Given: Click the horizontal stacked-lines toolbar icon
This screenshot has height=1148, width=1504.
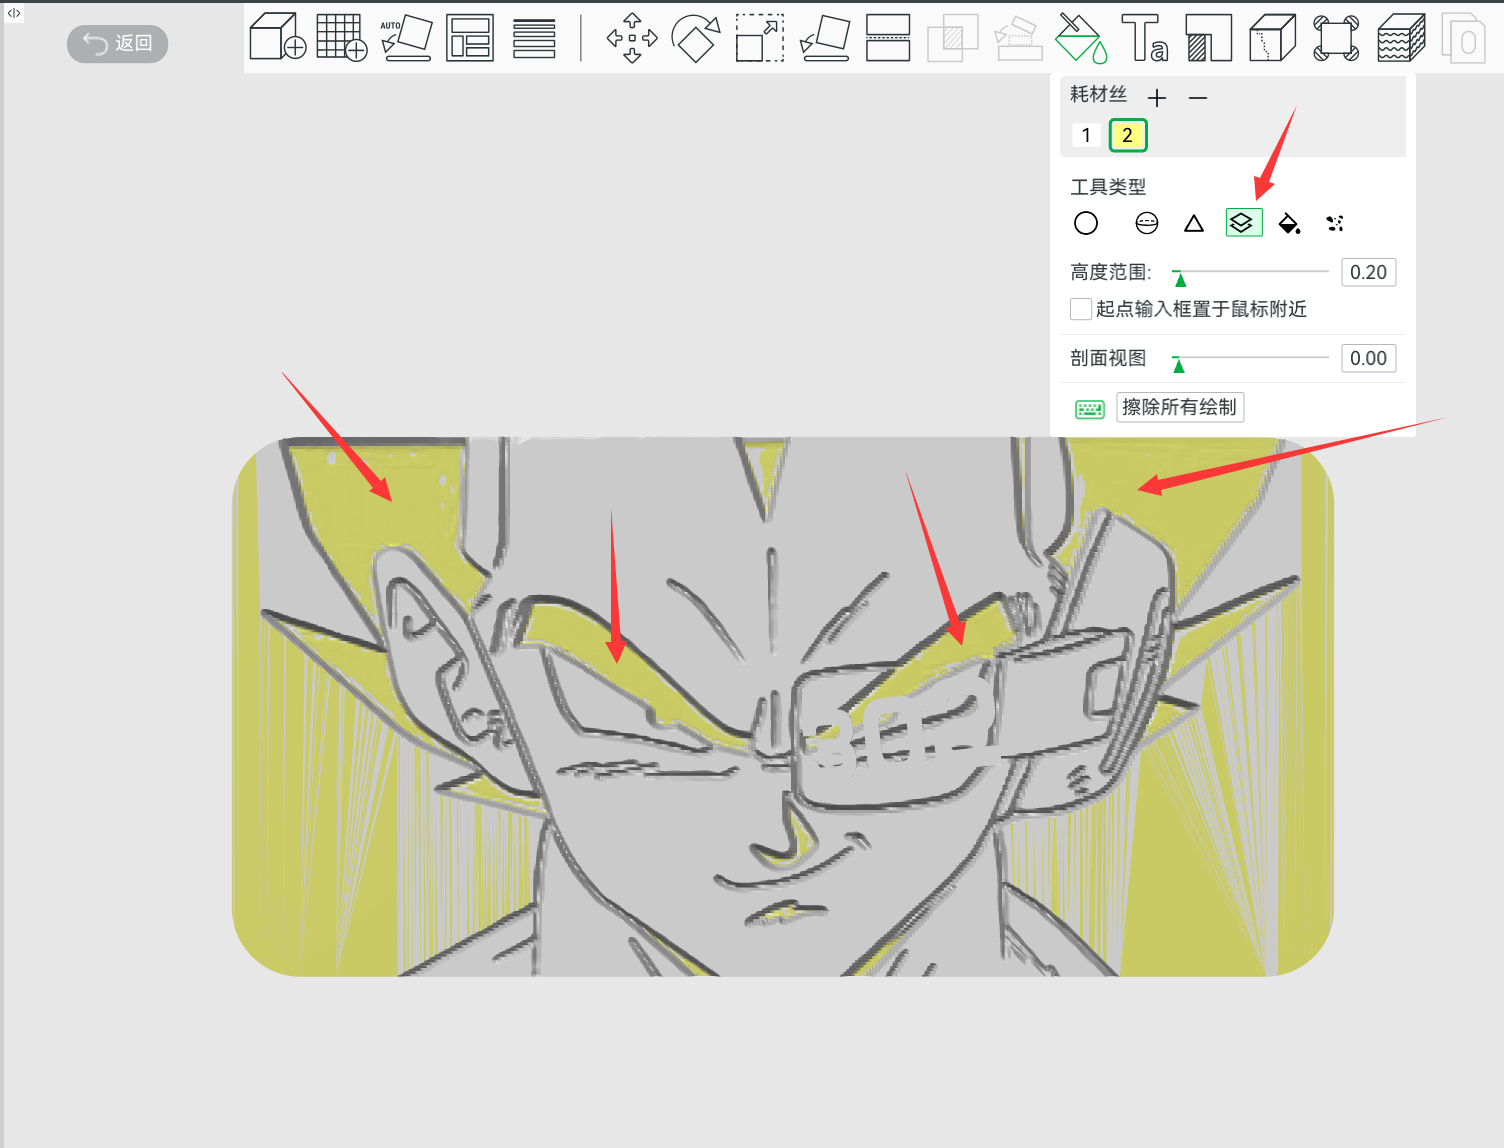Looking at the screenshot, I should [x=534, y=38].
